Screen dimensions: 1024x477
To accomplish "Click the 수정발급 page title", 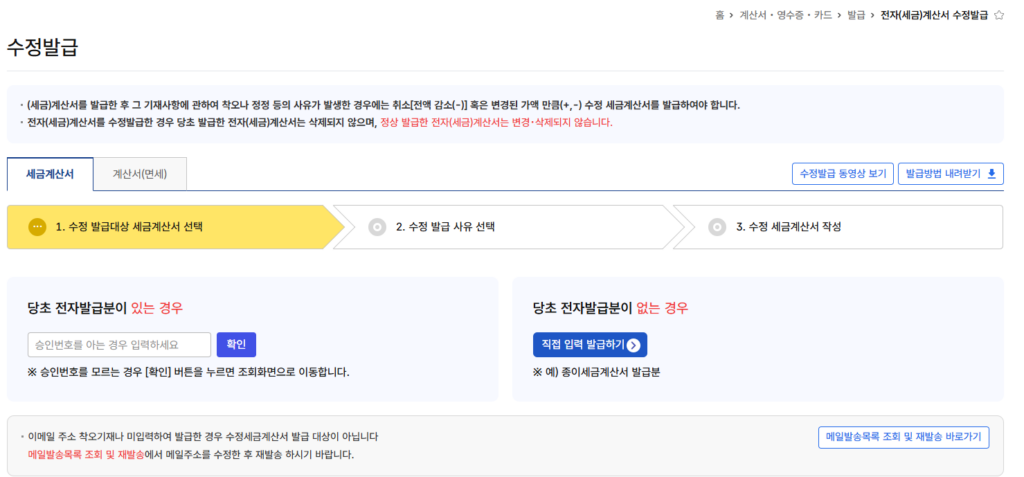I will (42, 47).
